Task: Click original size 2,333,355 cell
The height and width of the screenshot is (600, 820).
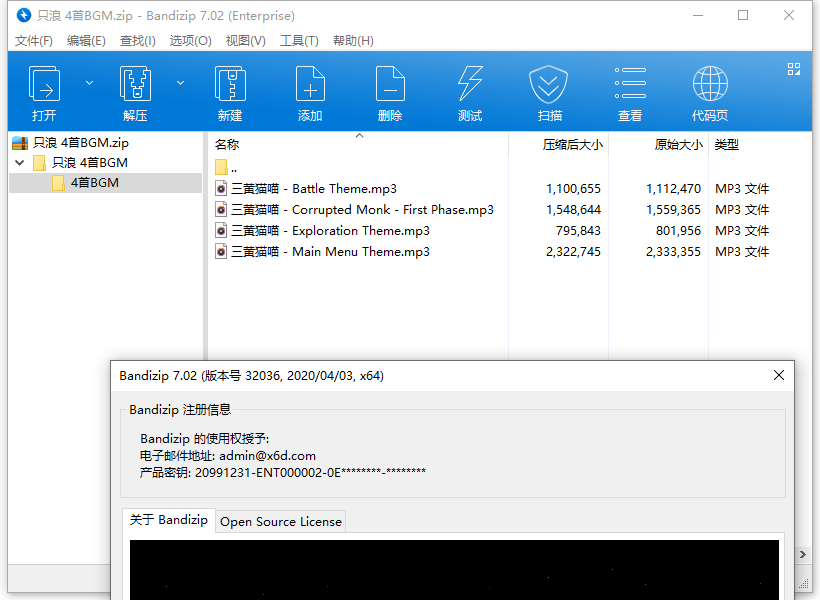Action: point(673,252)
